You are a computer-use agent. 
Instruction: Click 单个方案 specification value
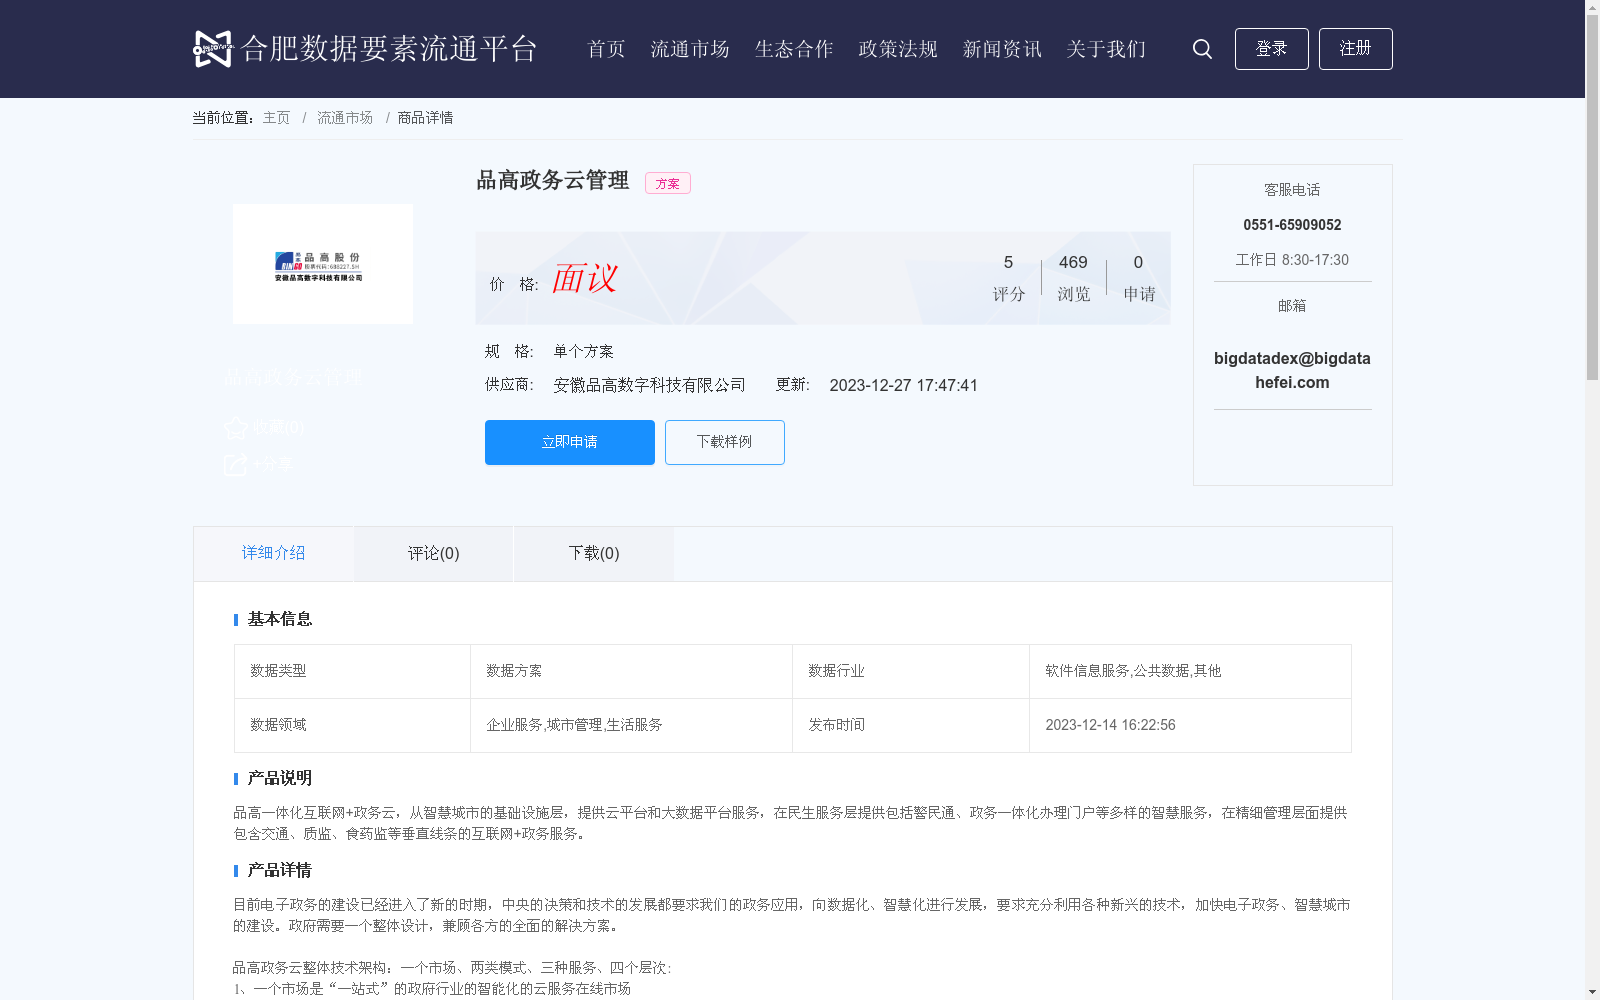point(583,351)
